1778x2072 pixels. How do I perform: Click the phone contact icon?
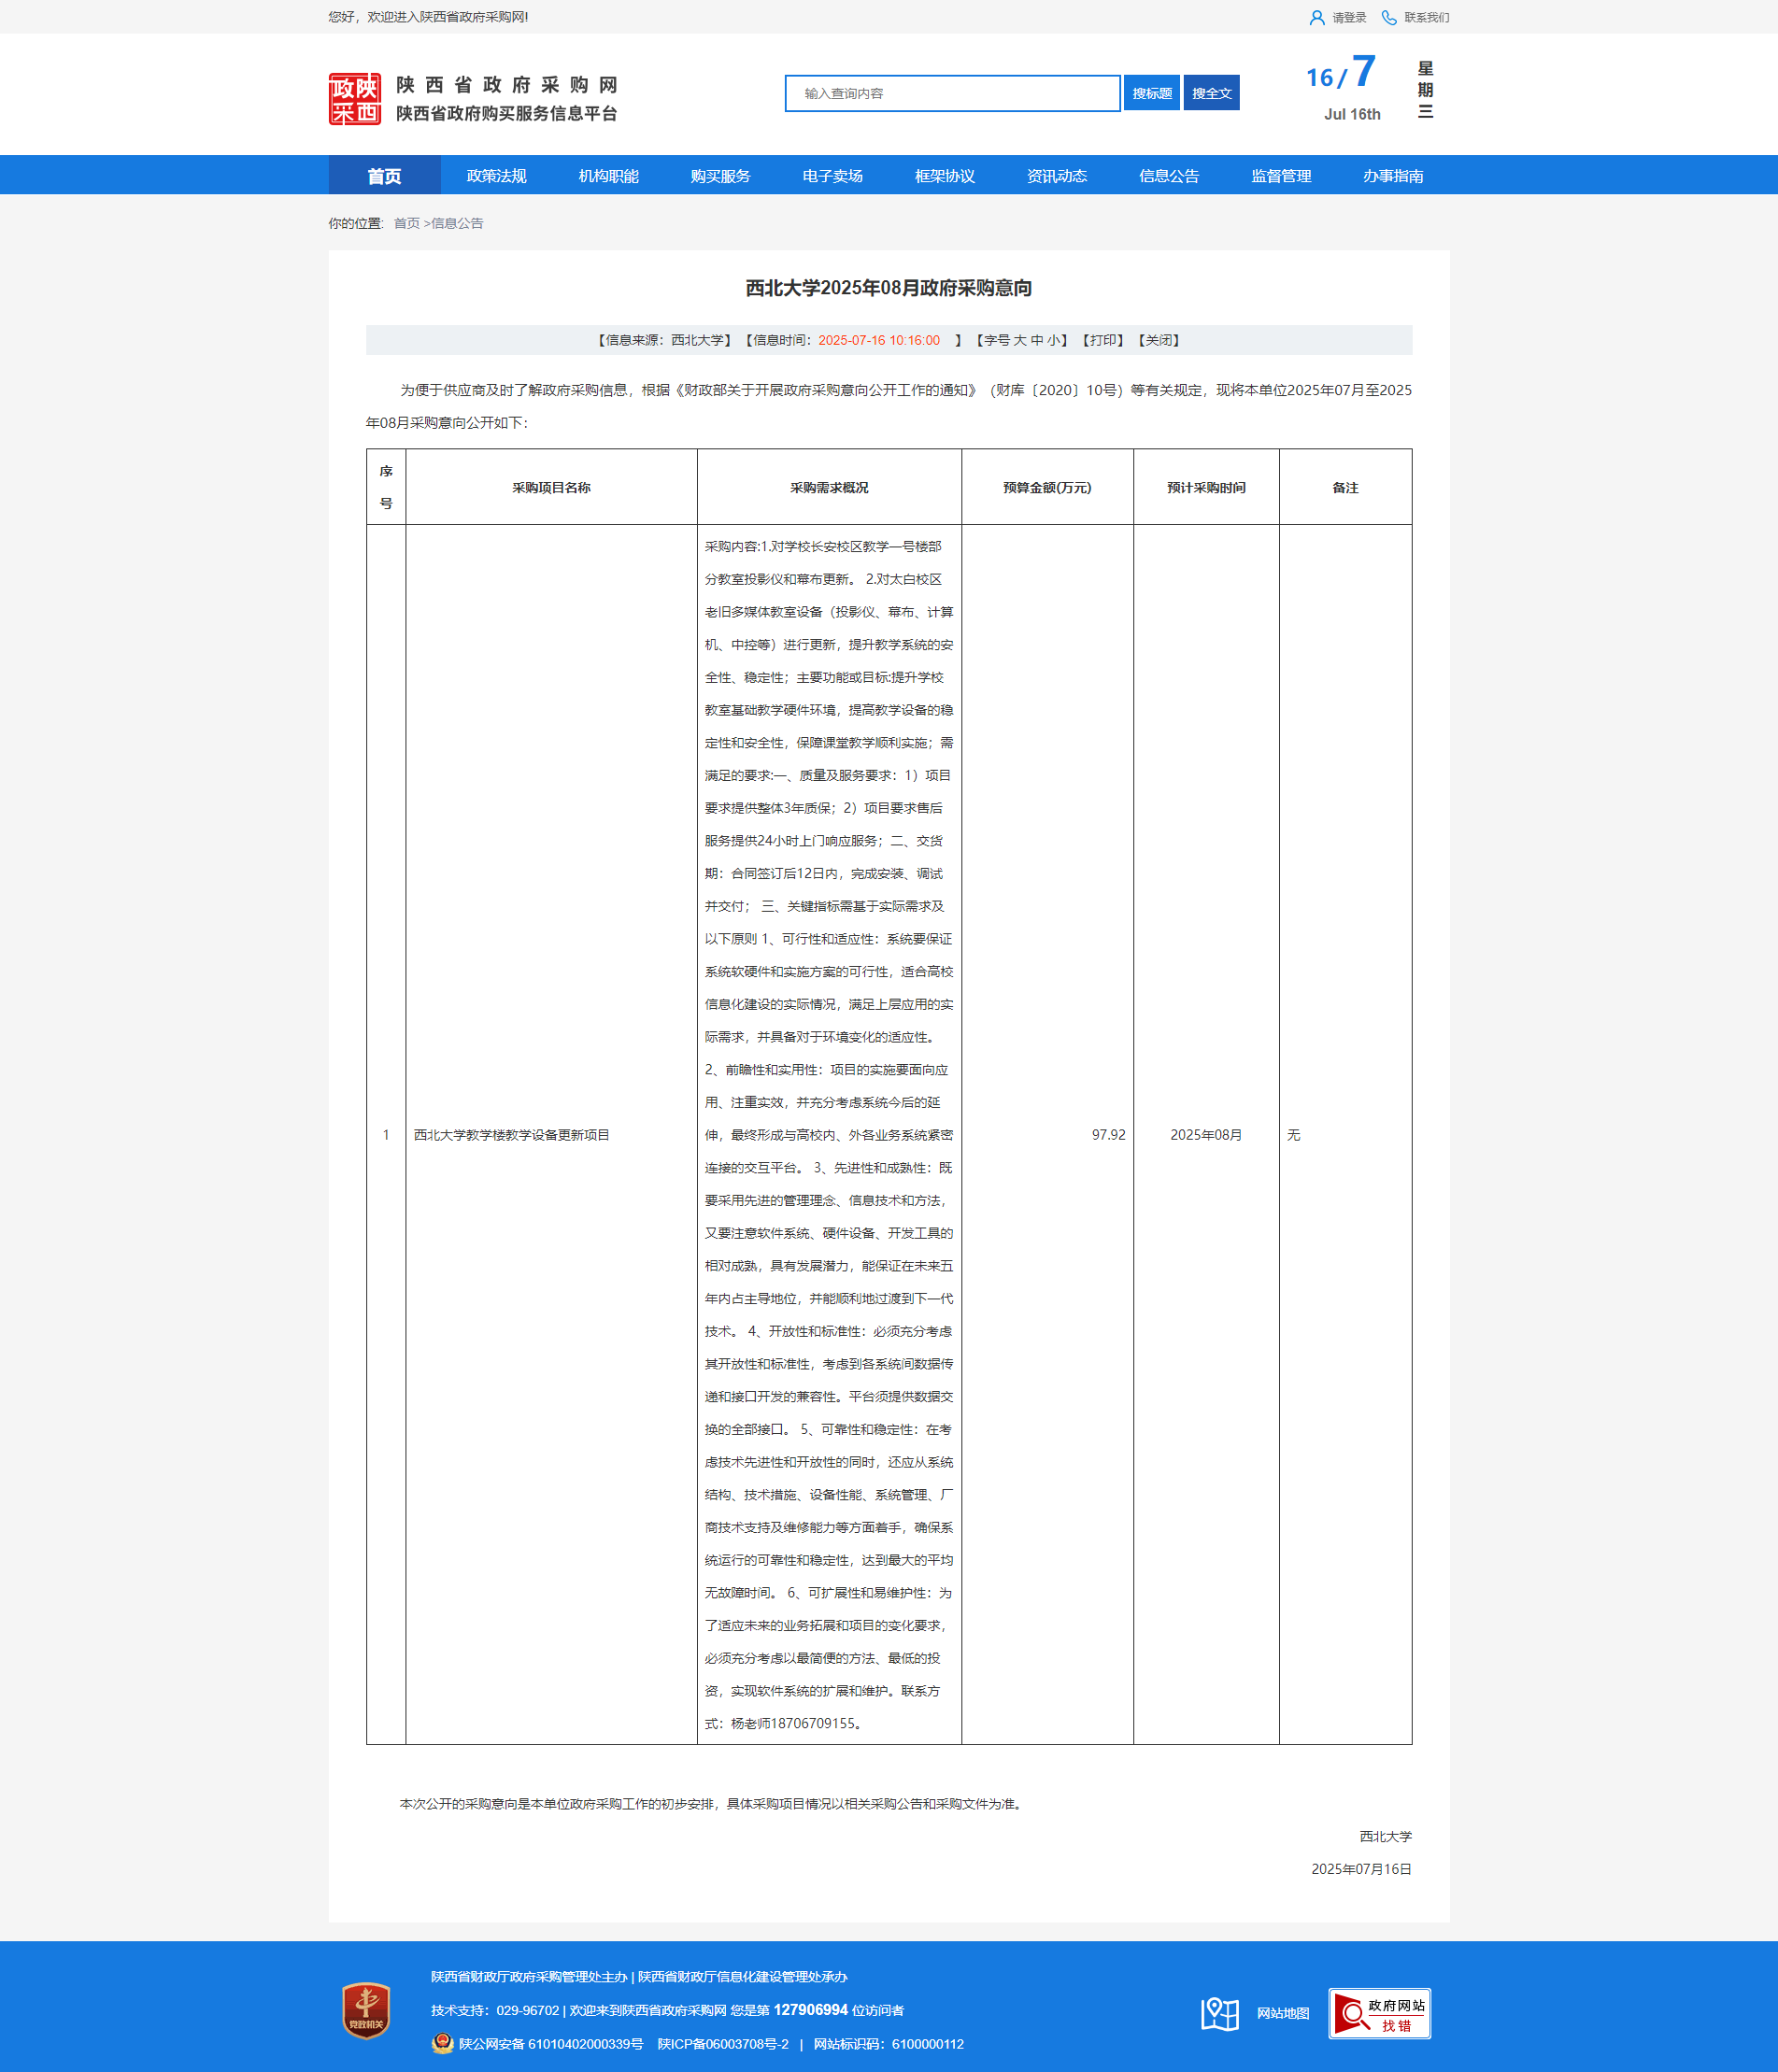click(1388, 18)
